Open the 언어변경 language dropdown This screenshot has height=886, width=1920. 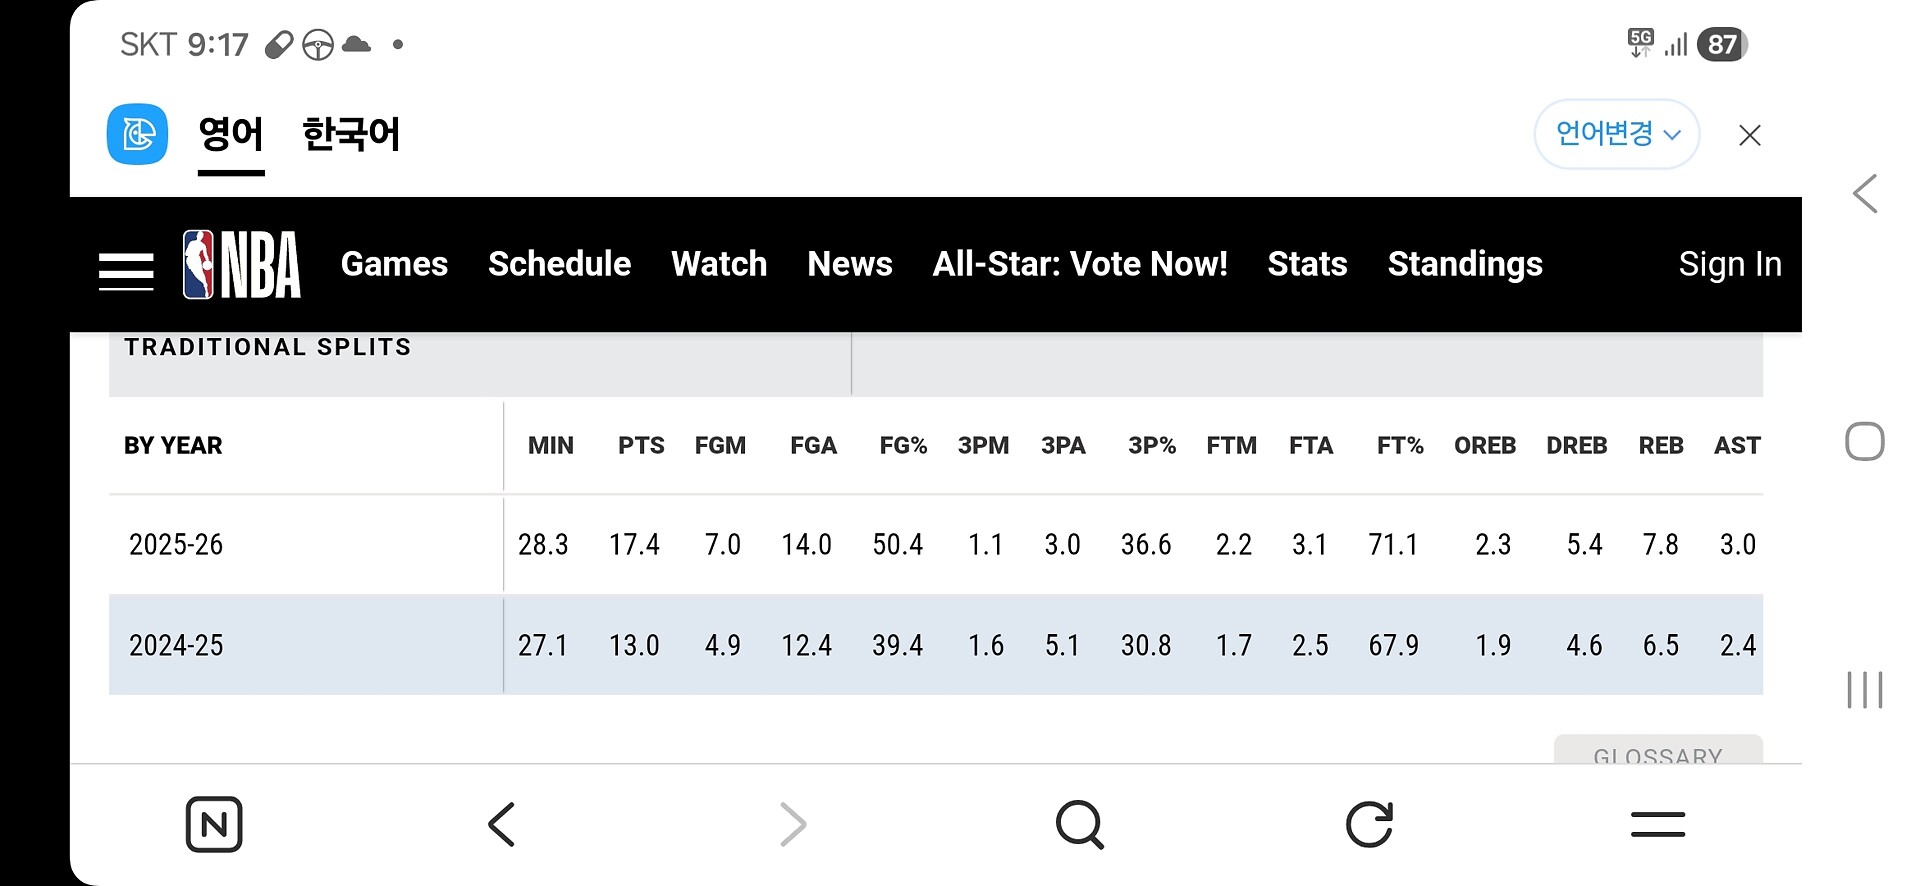click(1616, 134)
